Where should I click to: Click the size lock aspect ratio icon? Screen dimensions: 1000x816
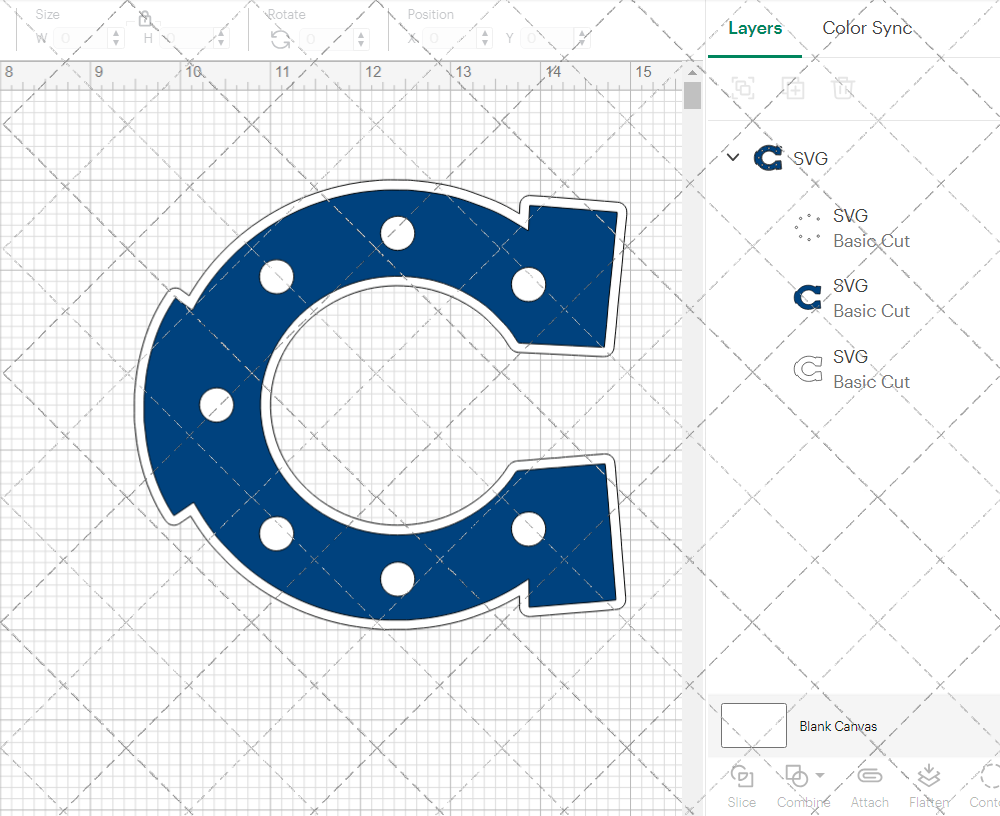pyautogui.click(x=145, y=19)
